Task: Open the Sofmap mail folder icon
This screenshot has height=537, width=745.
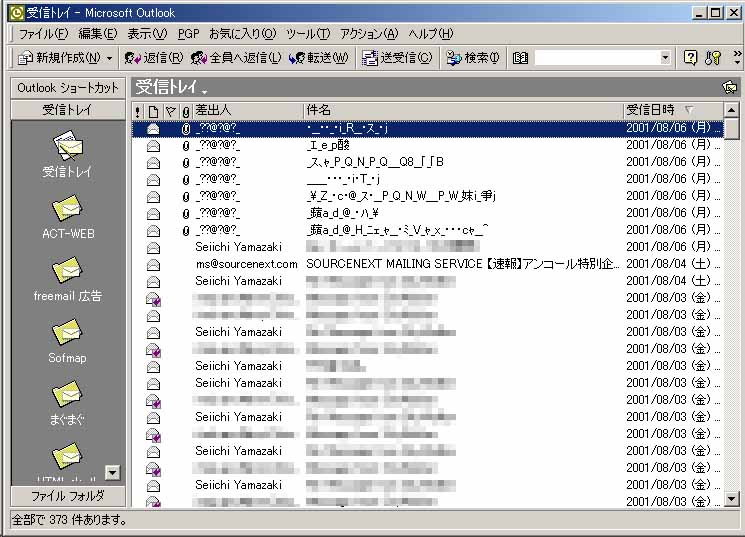Action: pos(68,335)
